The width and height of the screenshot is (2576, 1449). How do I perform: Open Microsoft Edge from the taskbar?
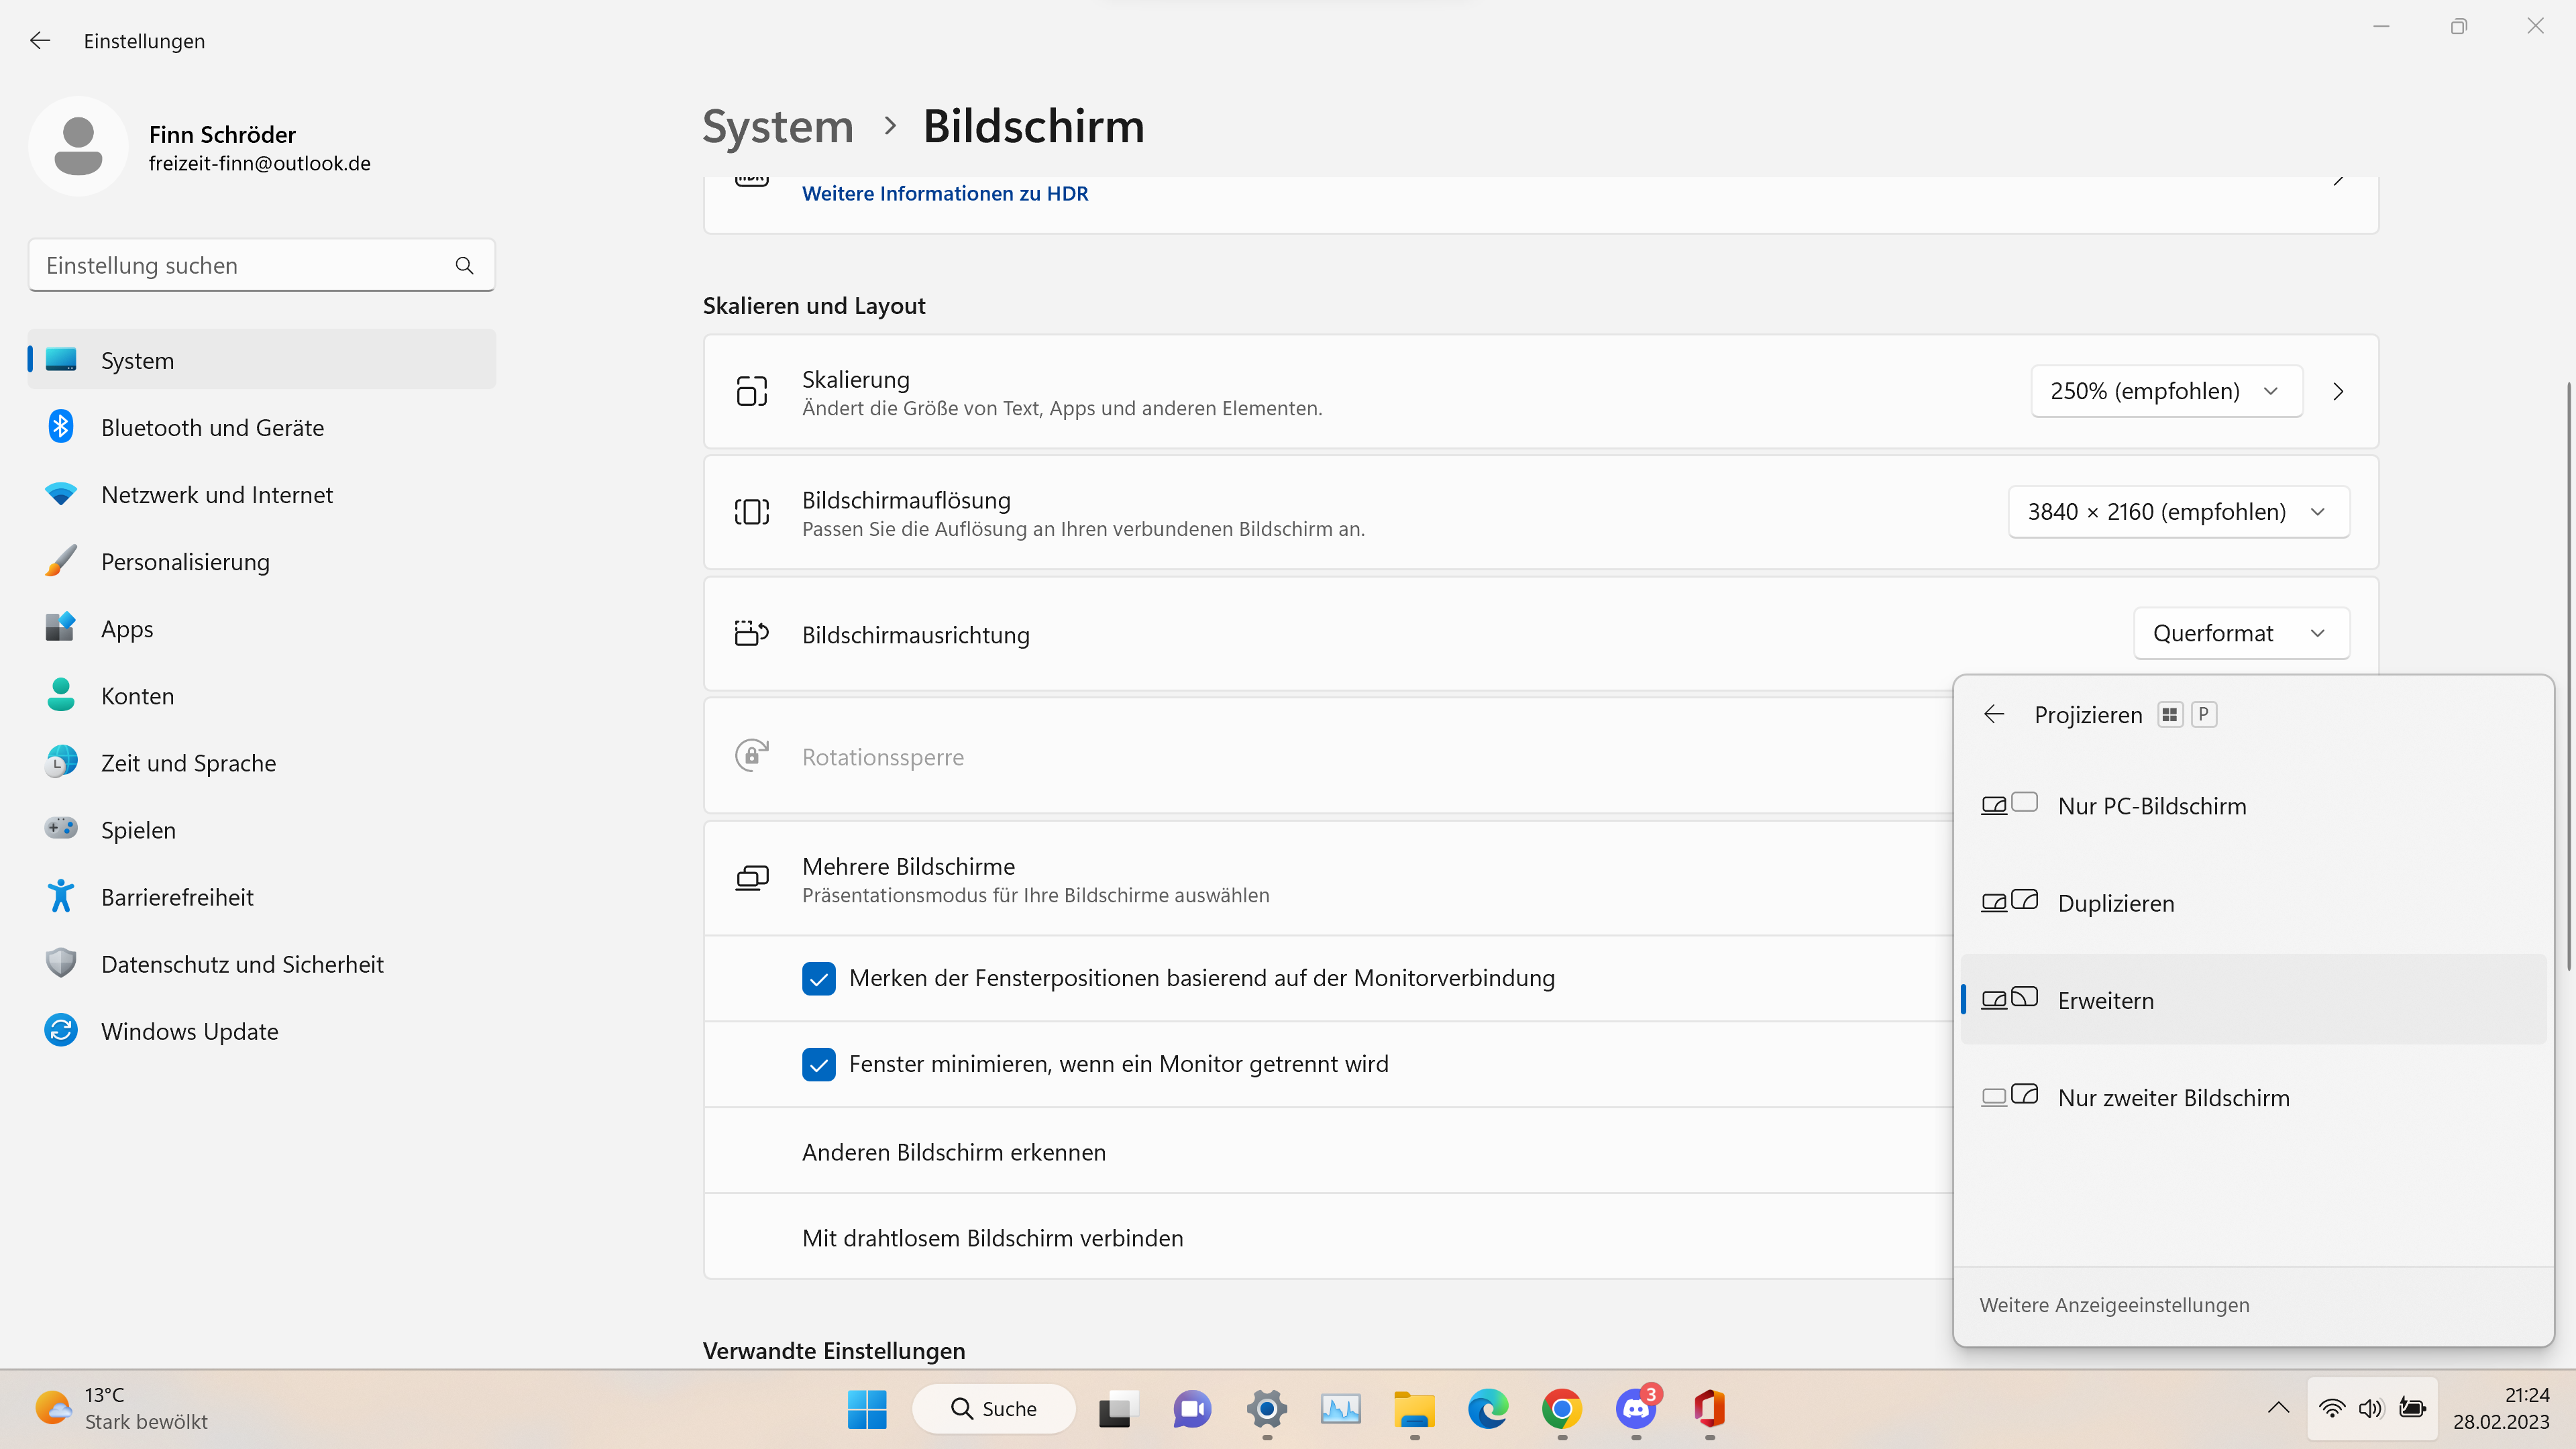pyautogui.click(x=1488, y=1409)
